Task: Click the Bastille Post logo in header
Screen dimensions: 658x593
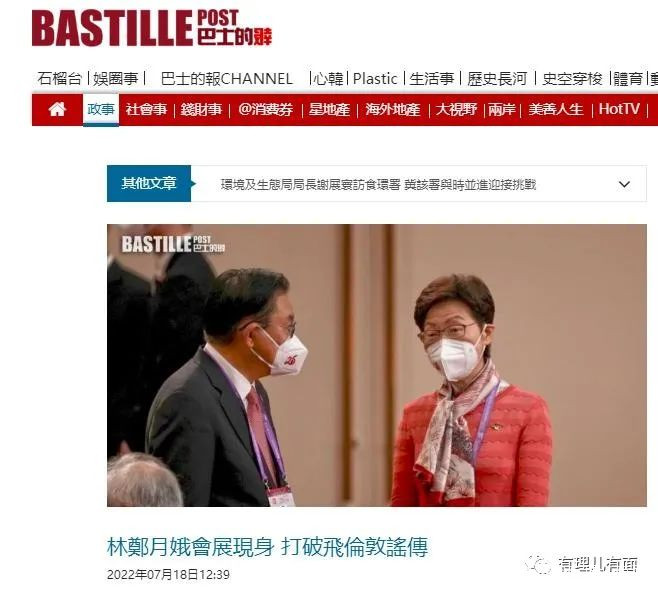Action: 152,28
